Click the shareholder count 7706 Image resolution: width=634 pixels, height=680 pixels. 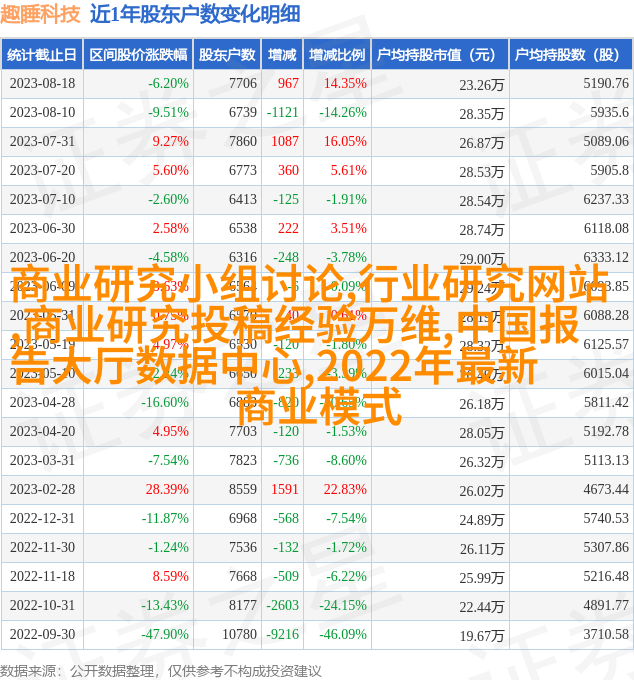pos(243,83)
